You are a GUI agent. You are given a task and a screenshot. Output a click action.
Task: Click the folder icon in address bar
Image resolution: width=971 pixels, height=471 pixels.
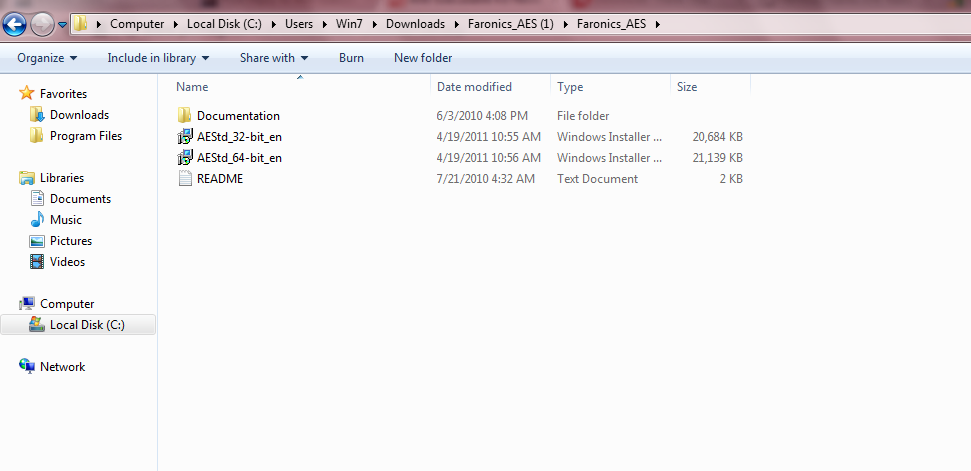(80, 24)
